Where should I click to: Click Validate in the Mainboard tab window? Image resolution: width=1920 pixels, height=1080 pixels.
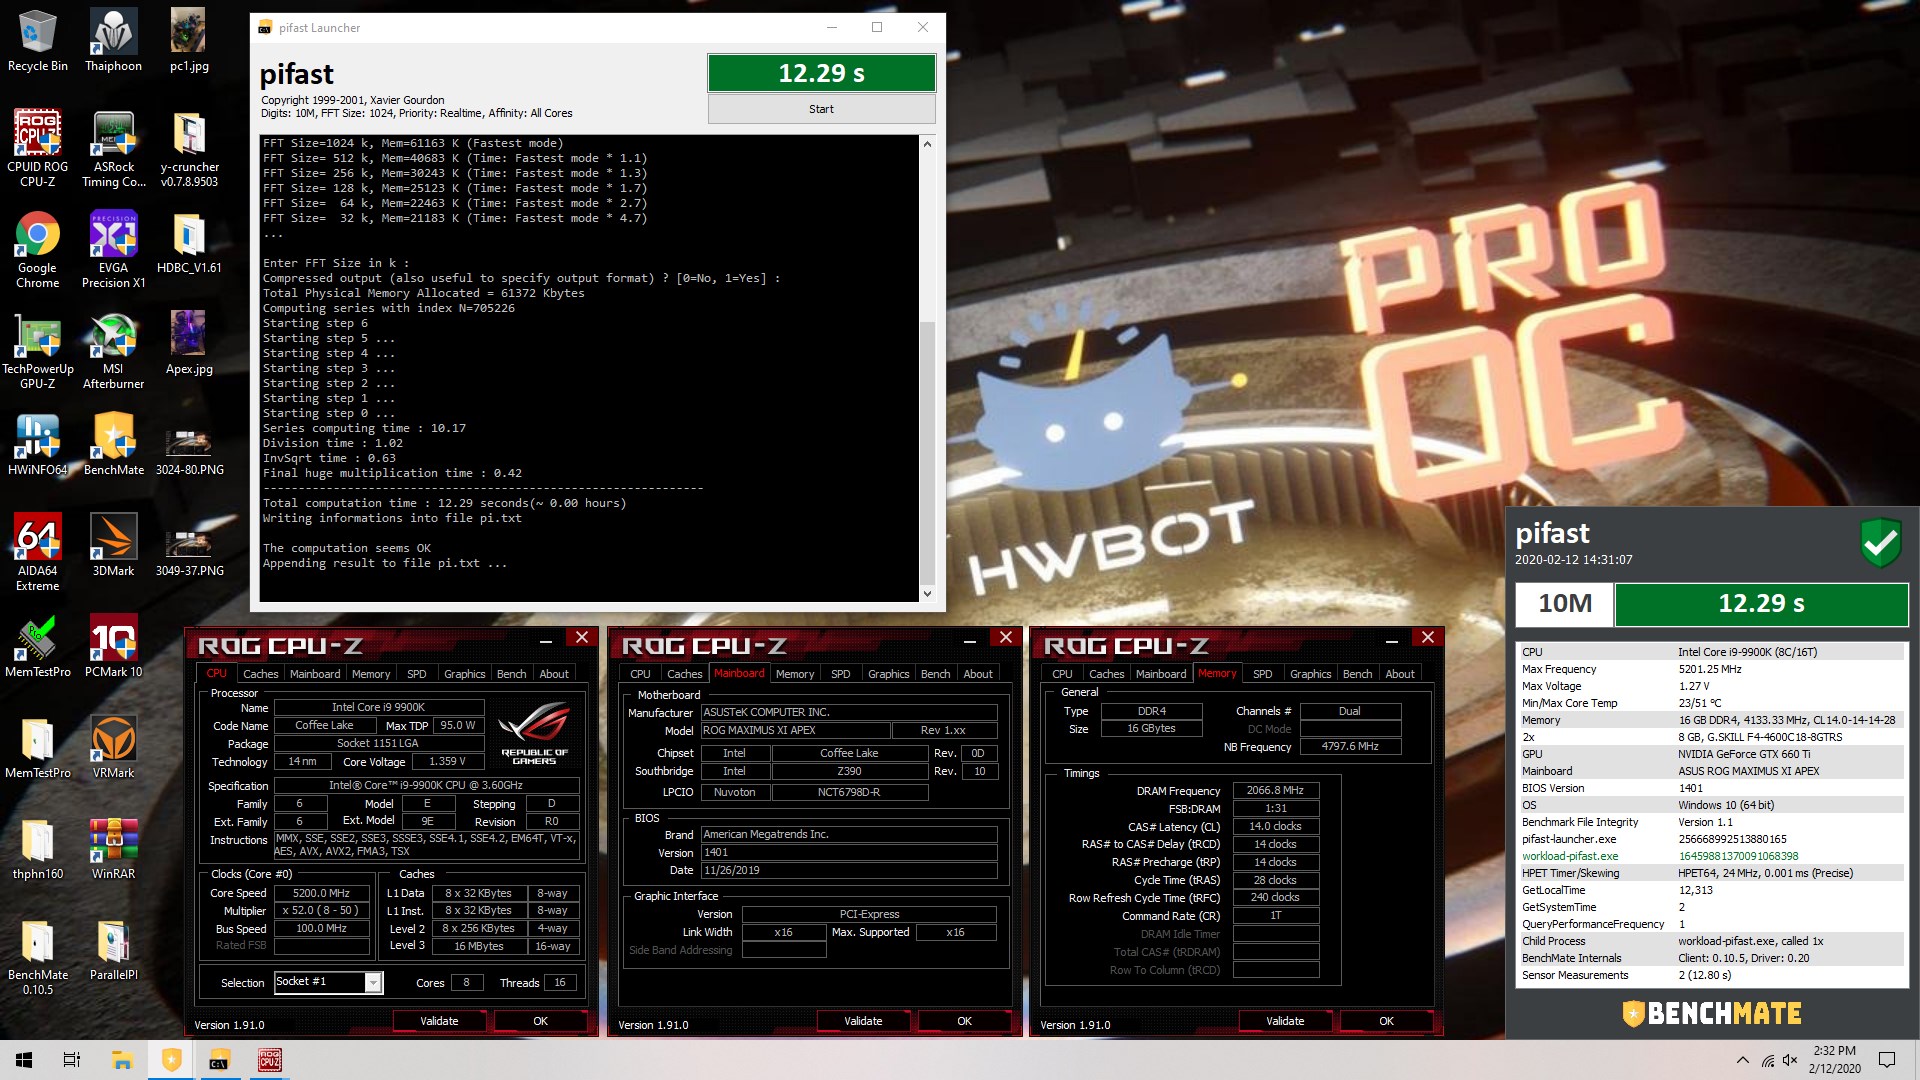point(863,1021)
